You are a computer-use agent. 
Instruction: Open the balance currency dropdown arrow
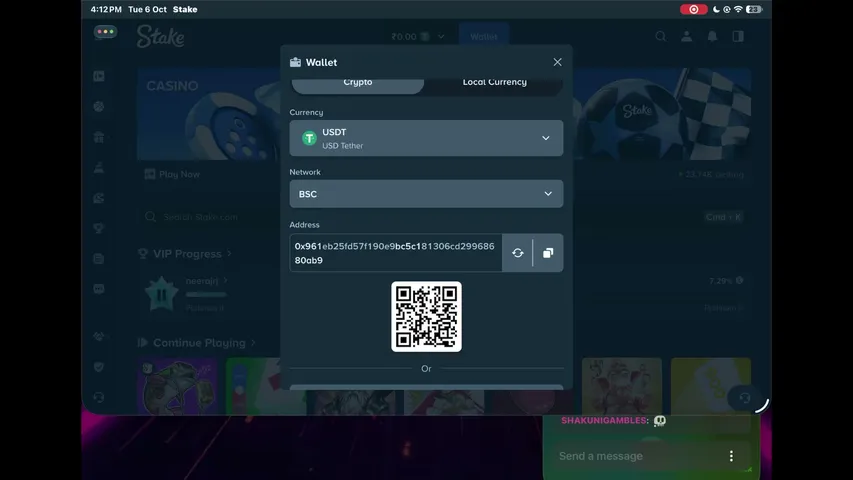[441, 36]
